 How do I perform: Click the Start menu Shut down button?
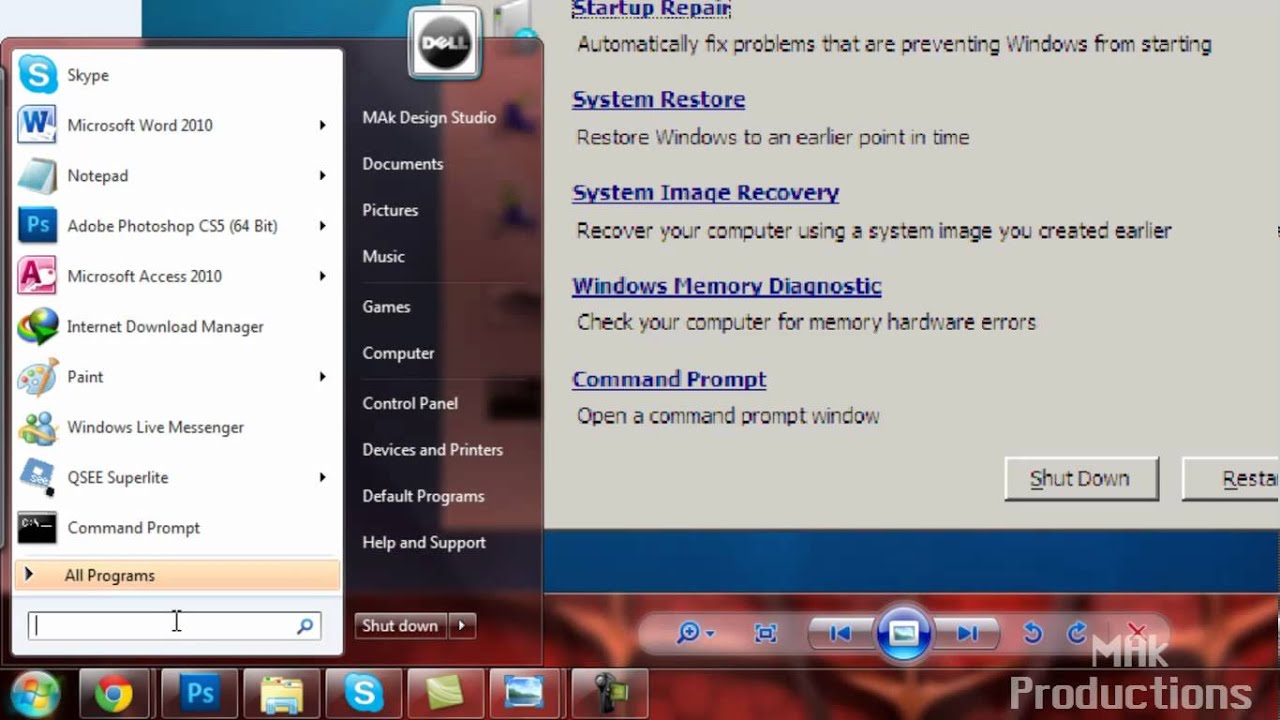pos(401,626)
